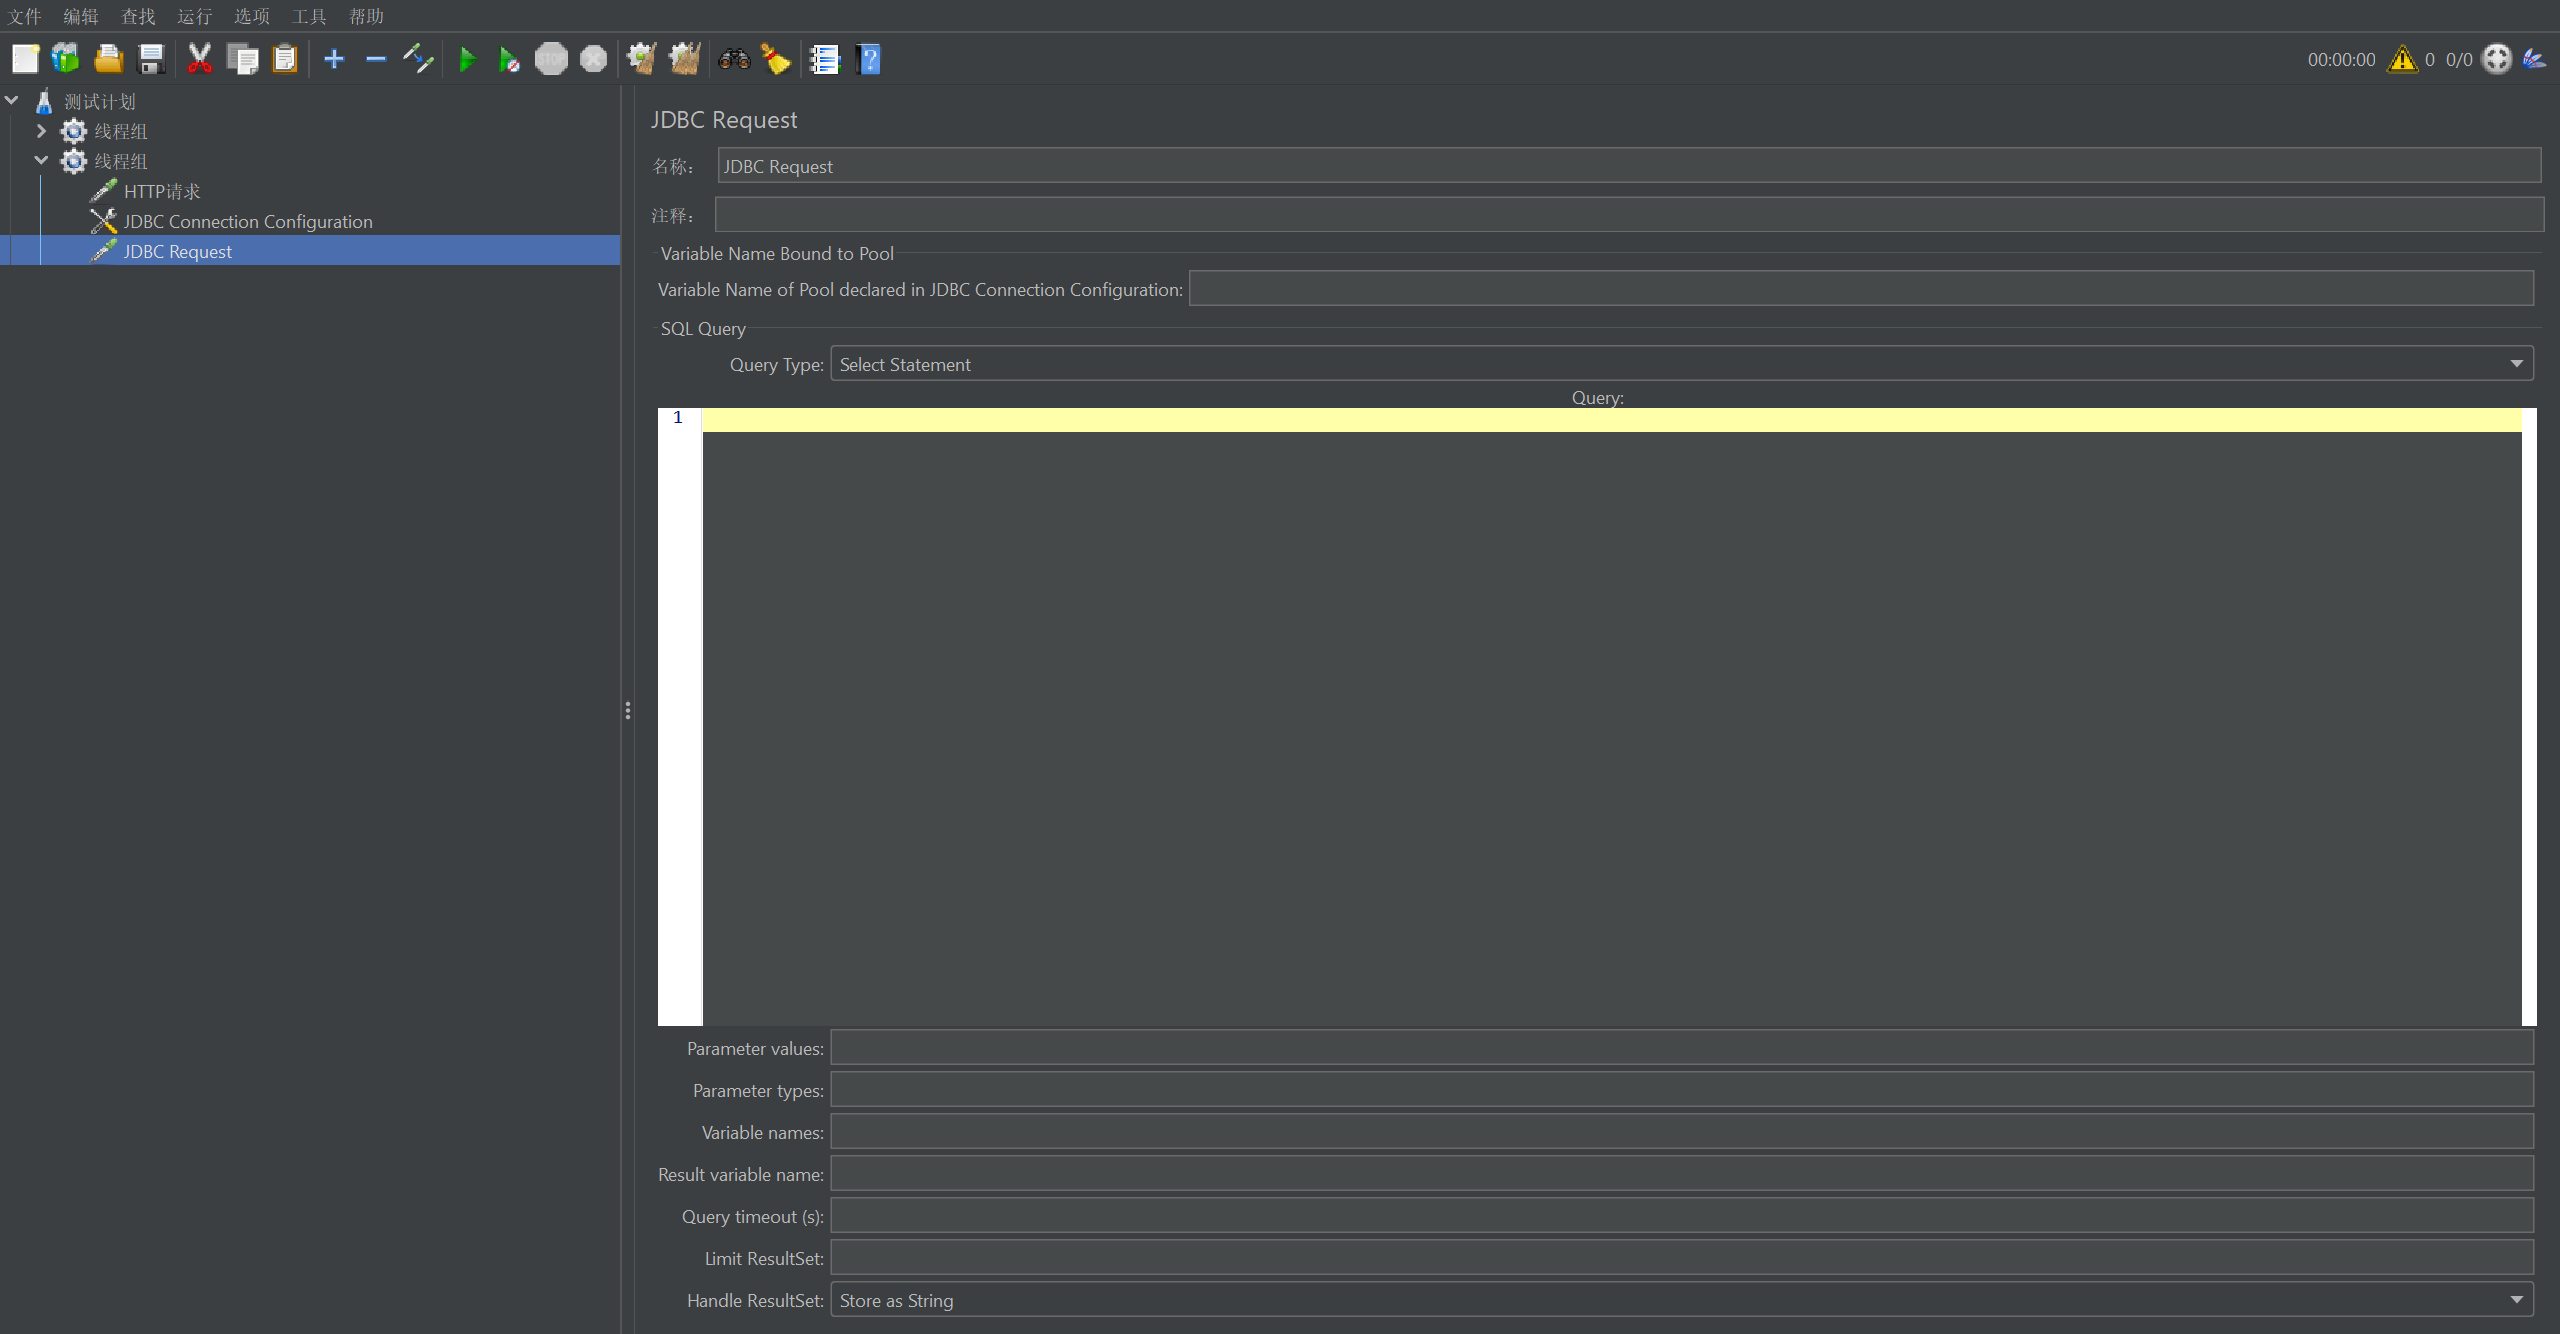Search tree with binoculars icon
Viewport: 2560px width, 1334px height.
tap(734, 59)
